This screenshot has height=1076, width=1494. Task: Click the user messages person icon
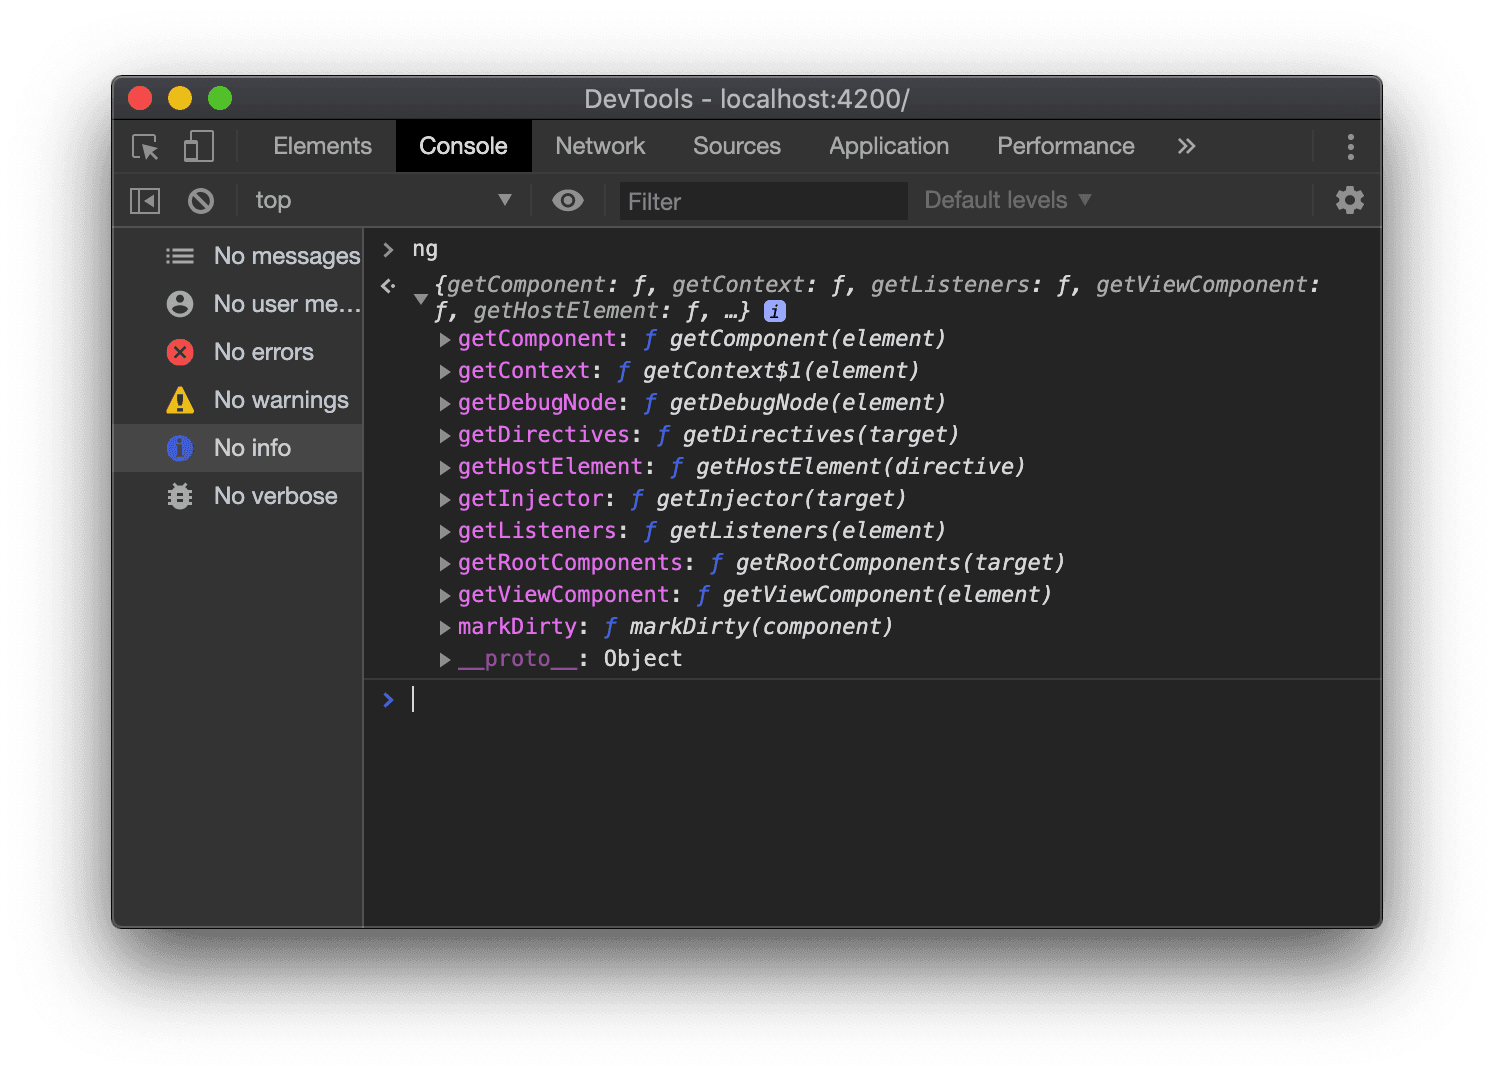(x=180, y=304)
